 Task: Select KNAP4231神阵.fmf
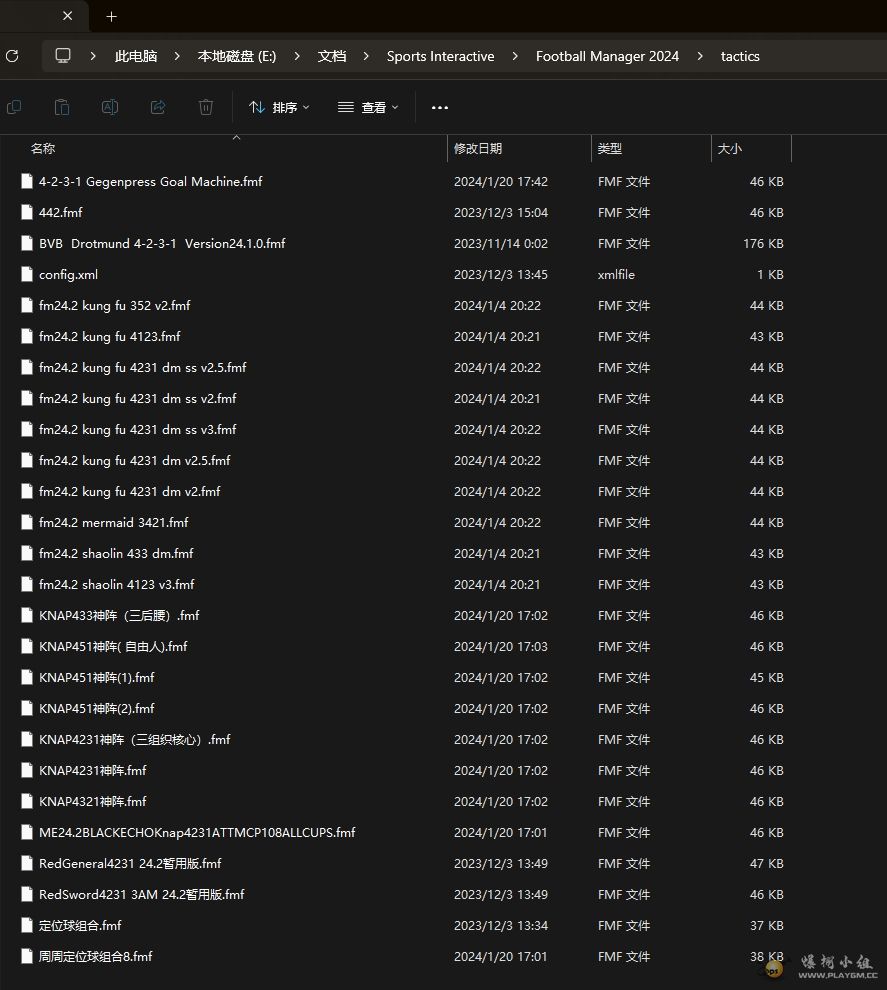[x=93, y=770]
